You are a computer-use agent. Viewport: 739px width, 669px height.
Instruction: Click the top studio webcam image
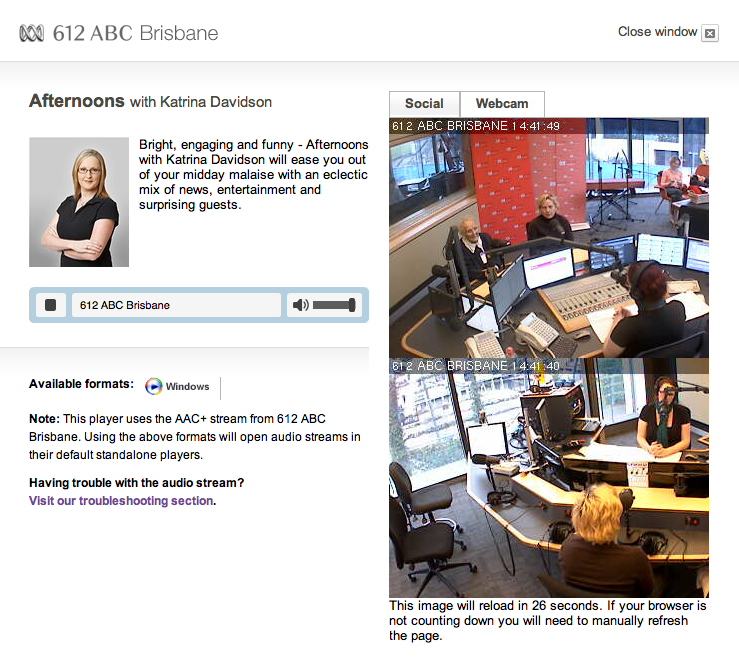pyautogui.click(x=549, y=238)
